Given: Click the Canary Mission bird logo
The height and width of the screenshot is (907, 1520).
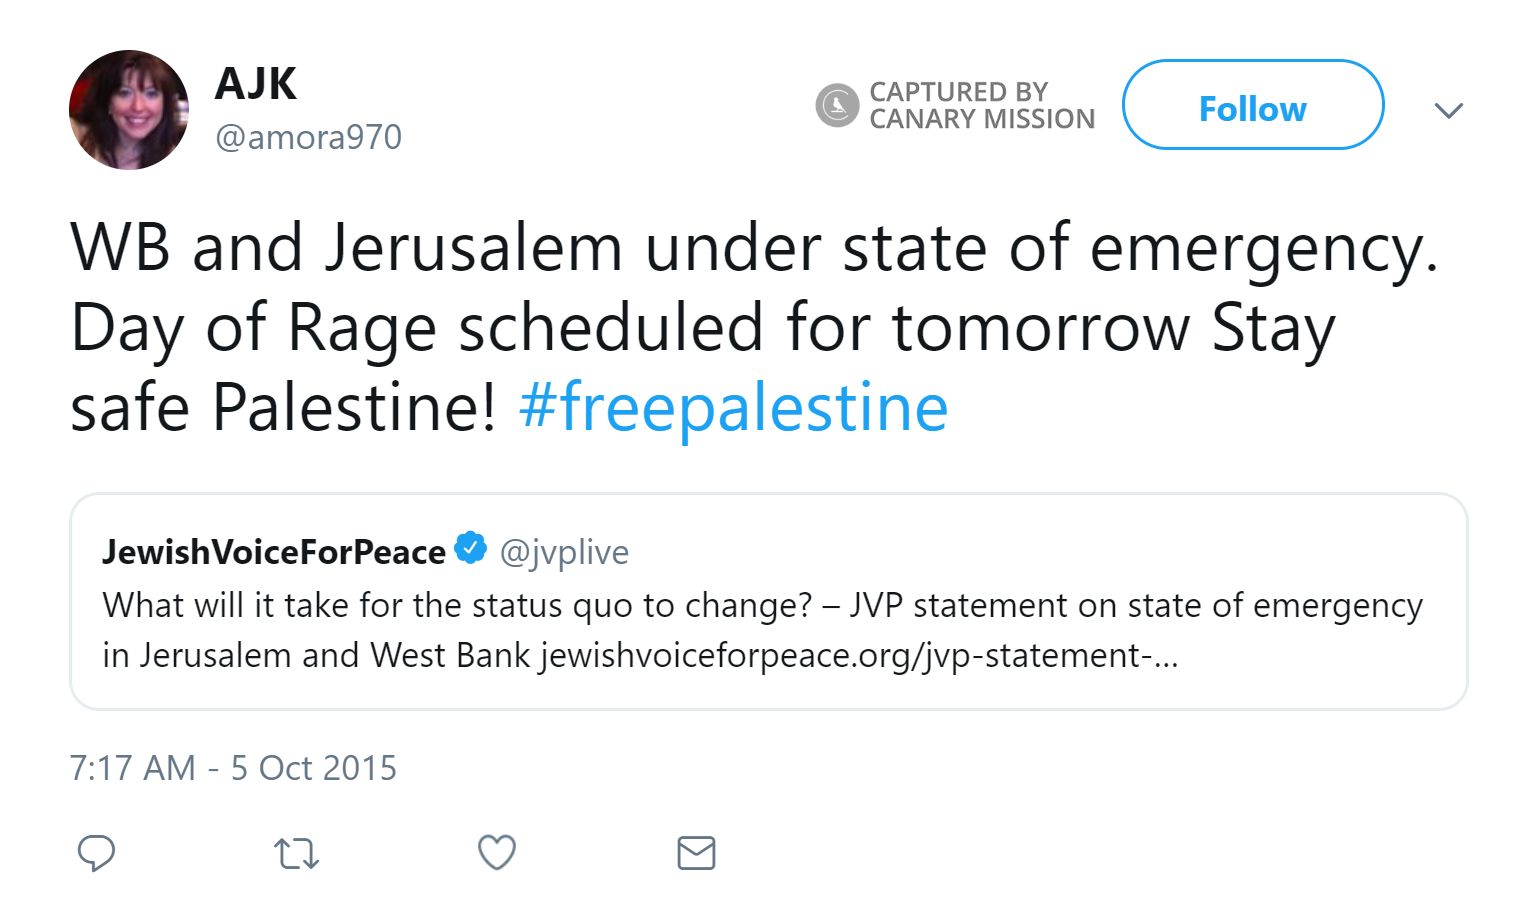Looking at the screenshot, I should 837,105.
